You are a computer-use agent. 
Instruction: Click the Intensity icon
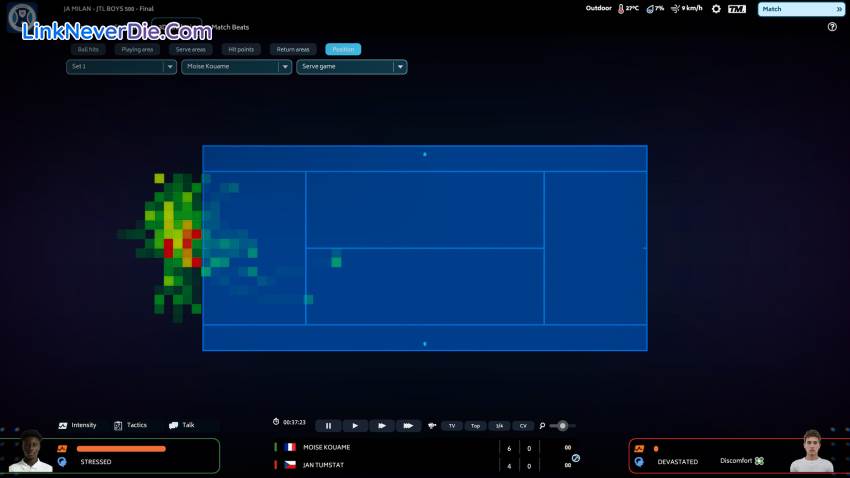tap(64, 425)
